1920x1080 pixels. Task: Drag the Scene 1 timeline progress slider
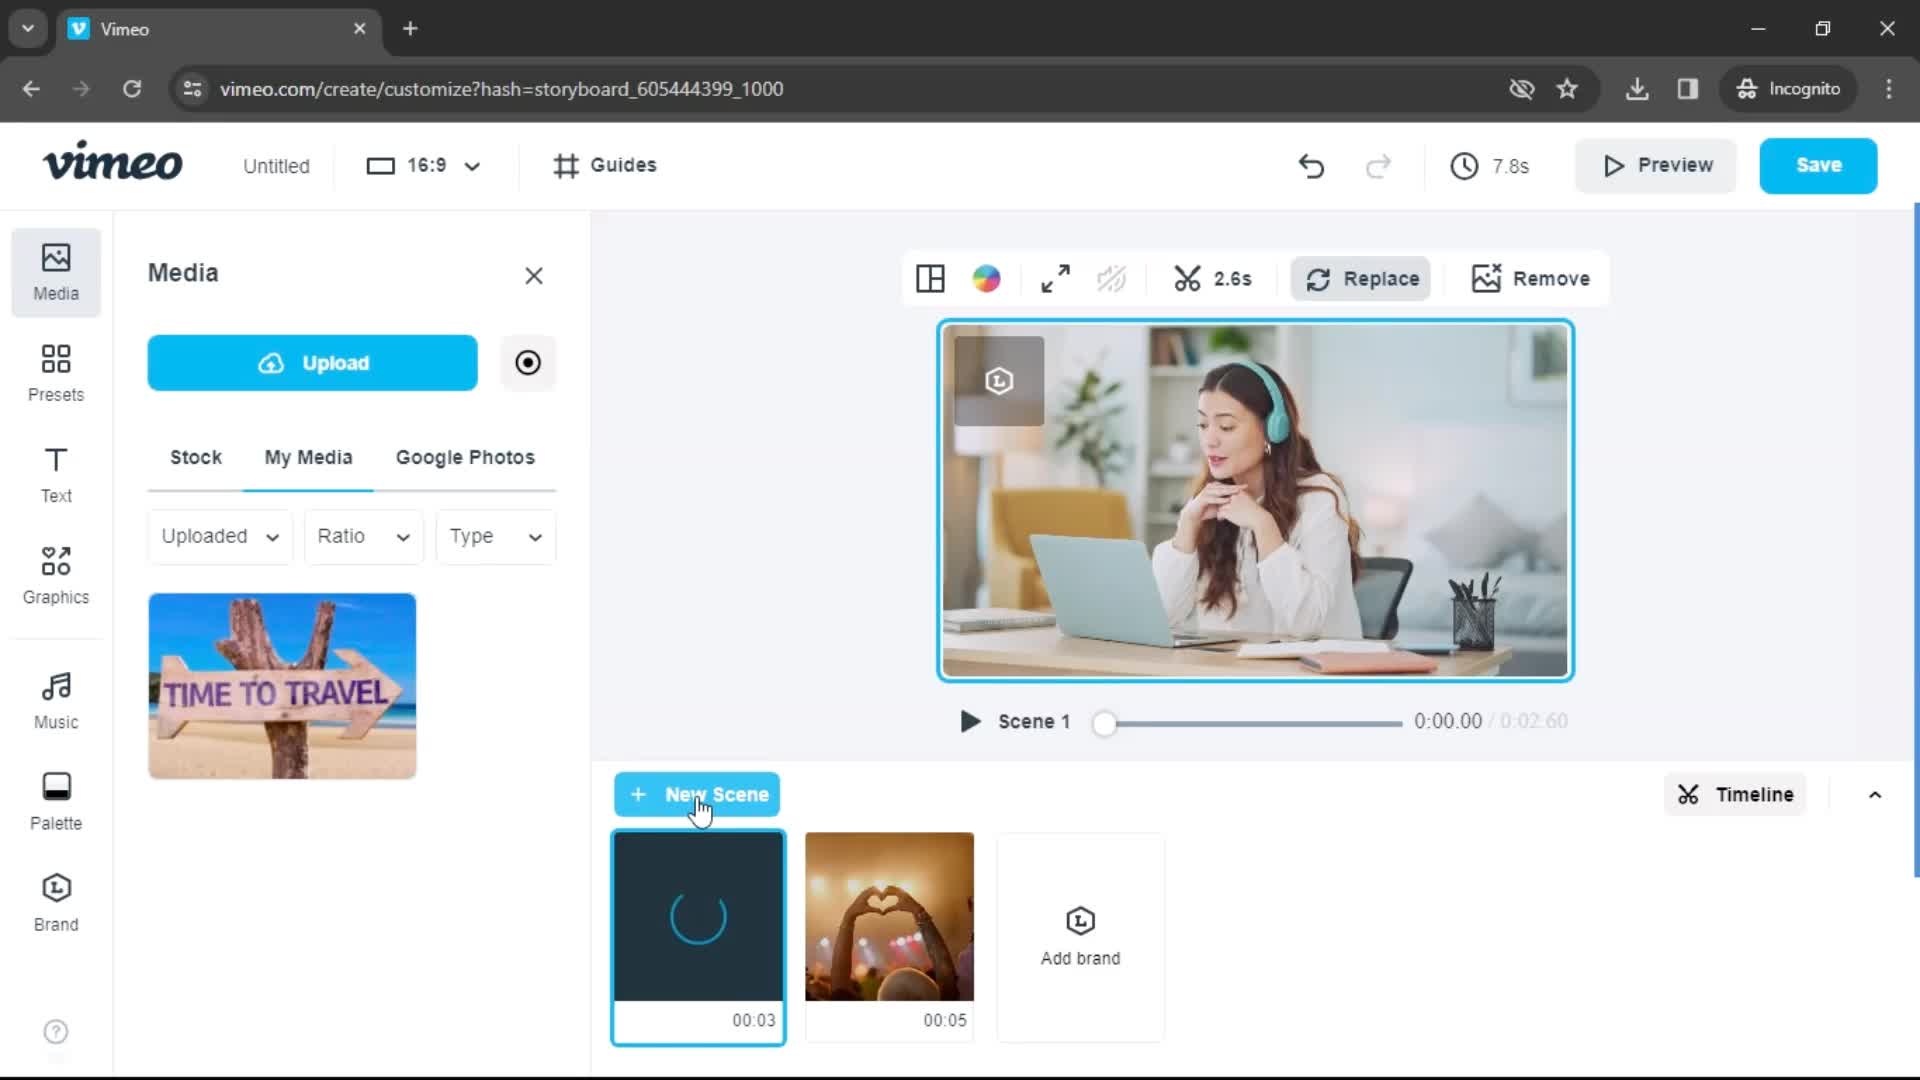1105,721
